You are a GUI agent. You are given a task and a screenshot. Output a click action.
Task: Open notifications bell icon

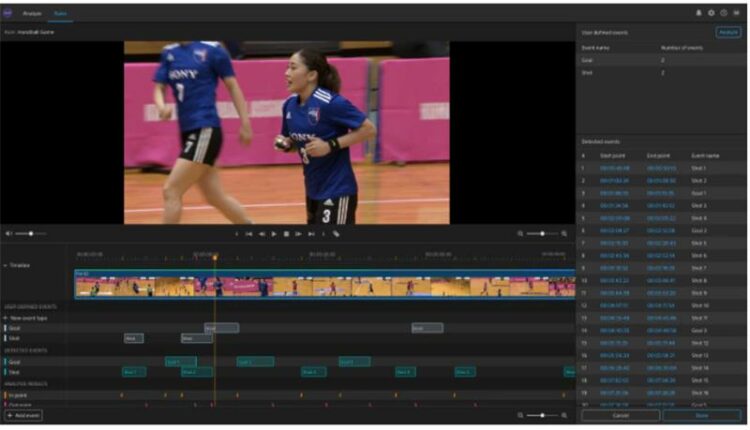pyautogui.click(x=698, y=13)
